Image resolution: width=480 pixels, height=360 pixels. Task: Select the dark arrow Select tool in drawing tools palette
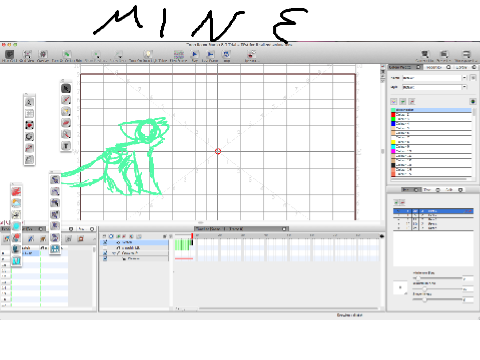coord(66,88)
